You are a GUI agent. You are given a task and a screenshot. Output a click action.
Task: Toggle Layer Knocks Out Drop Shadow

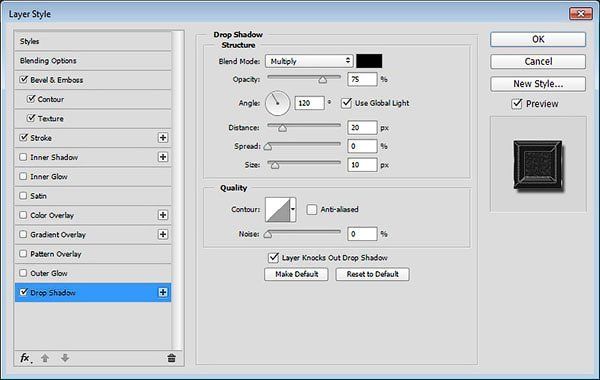pos(273,257)
